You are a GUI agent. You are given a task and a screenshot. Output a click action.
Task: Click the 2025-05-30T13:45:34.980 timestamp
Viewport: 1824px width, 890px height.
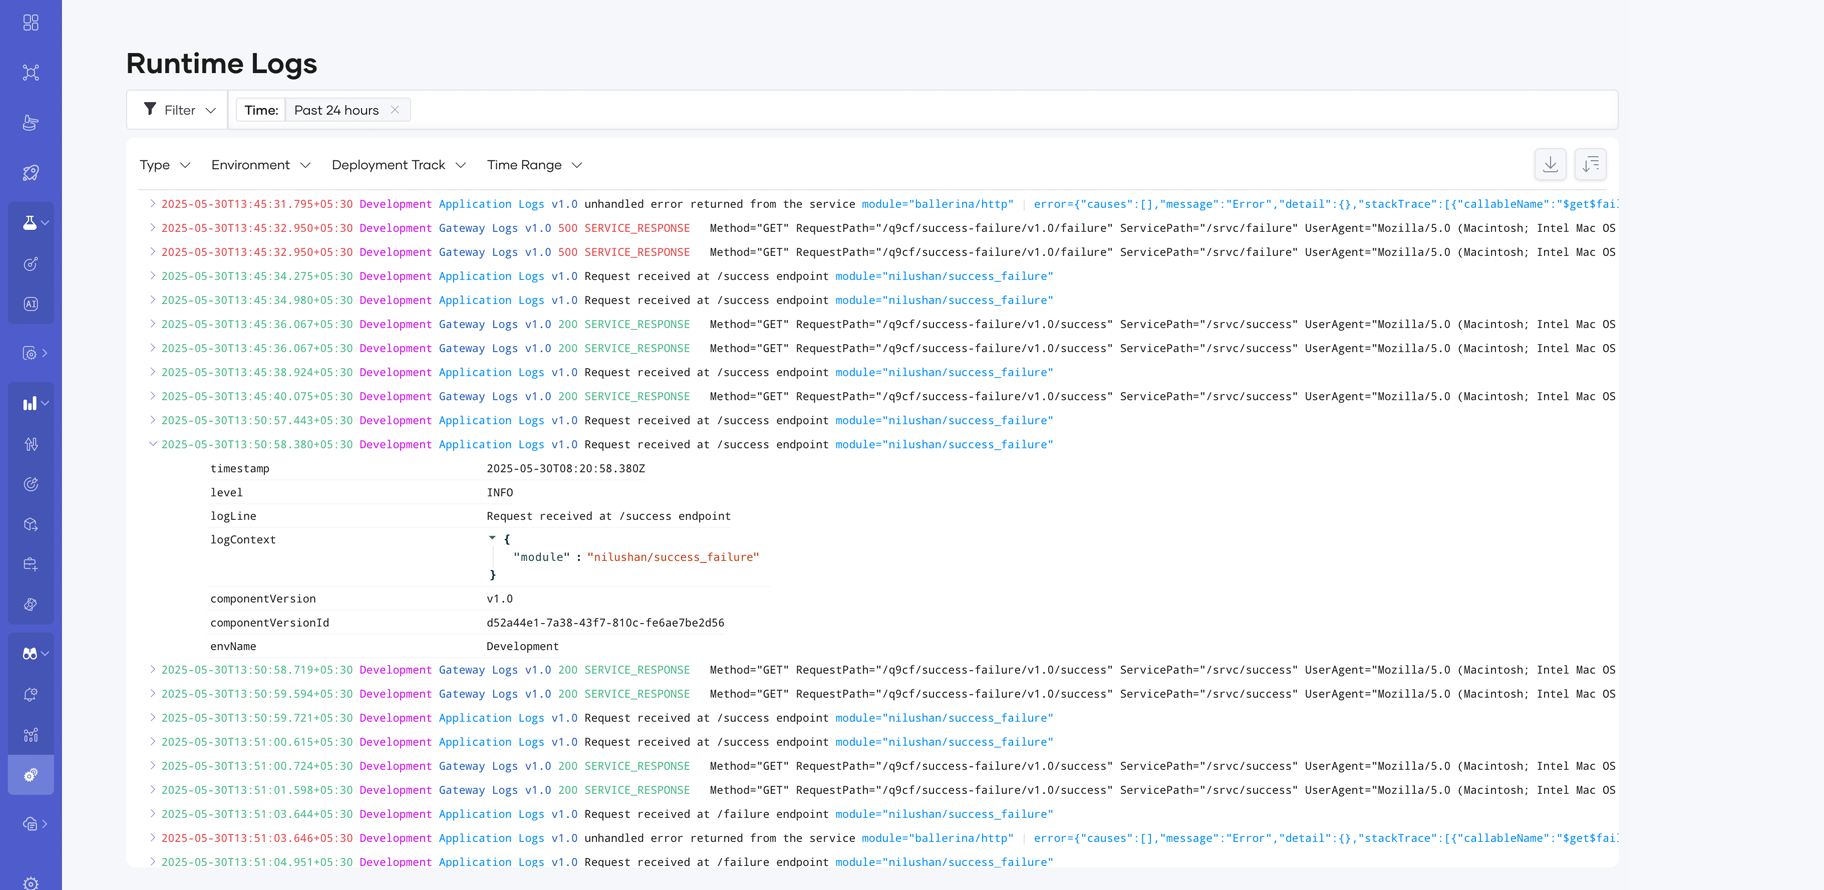[x=257, y=300]
